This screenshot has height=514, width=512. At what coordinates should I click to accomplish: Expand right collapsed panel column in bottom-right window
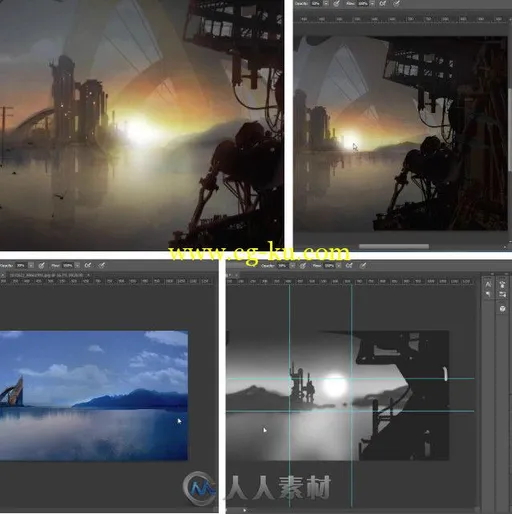pos(506,274)
